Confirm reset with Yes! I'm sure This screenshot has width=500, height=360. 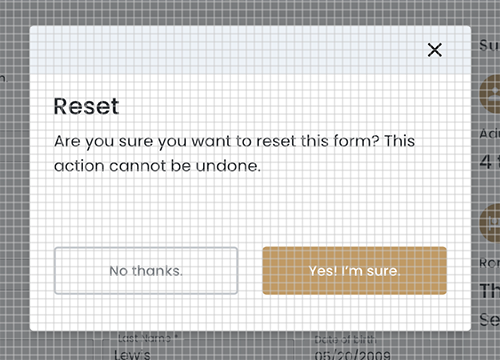coord(354,271)
